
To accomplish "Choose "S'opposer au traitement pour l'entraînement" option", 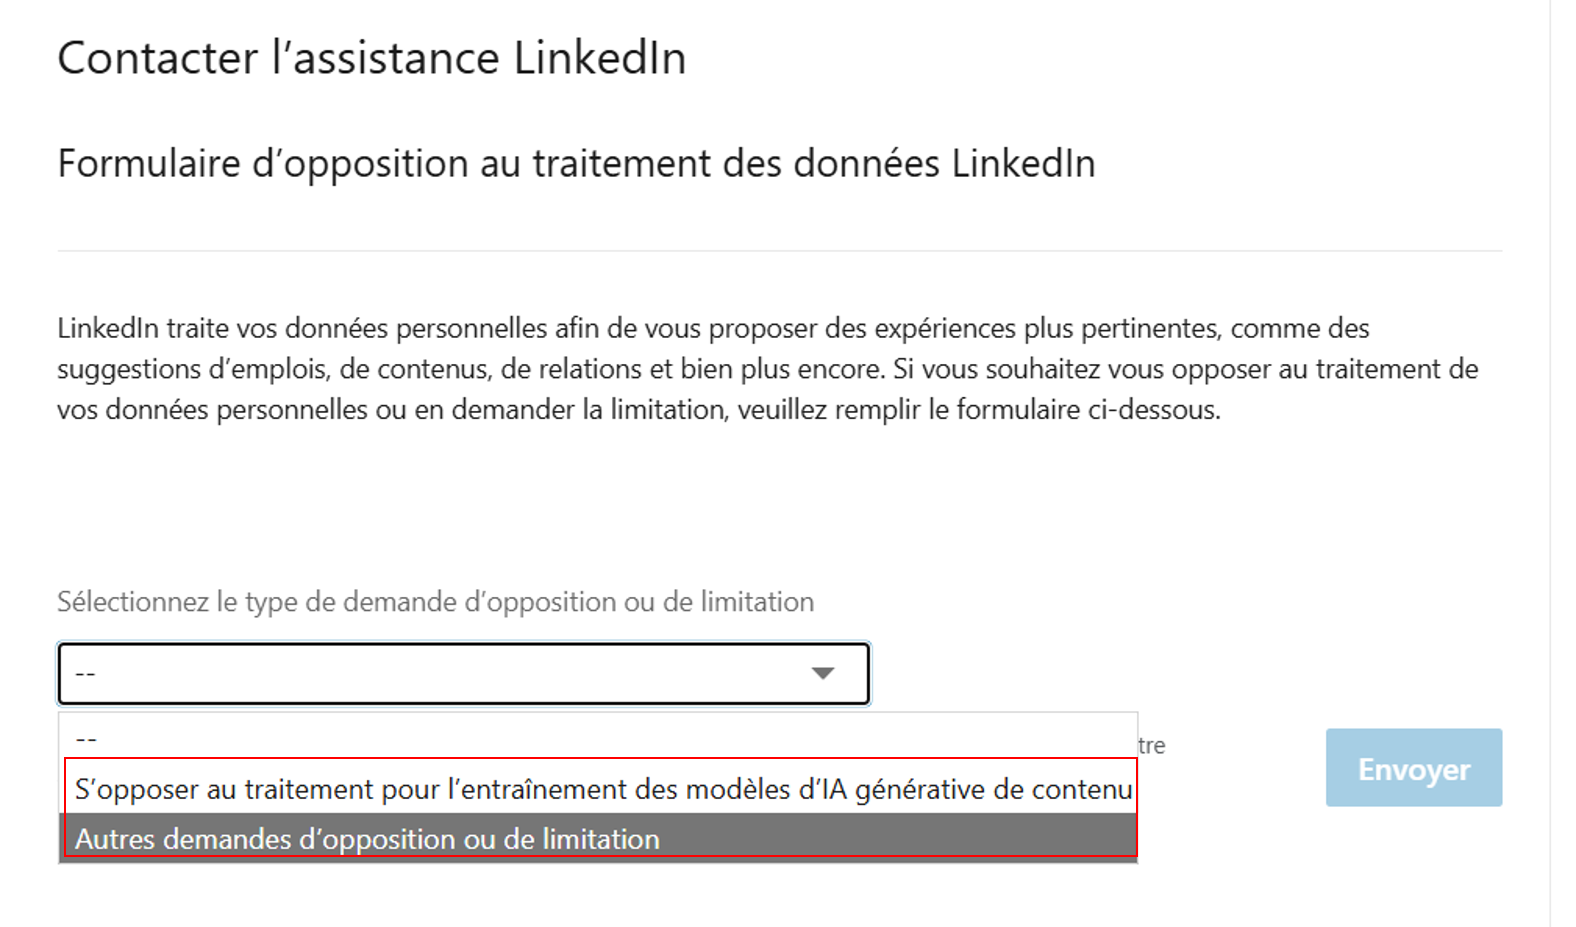I will (x=600, y=789).
